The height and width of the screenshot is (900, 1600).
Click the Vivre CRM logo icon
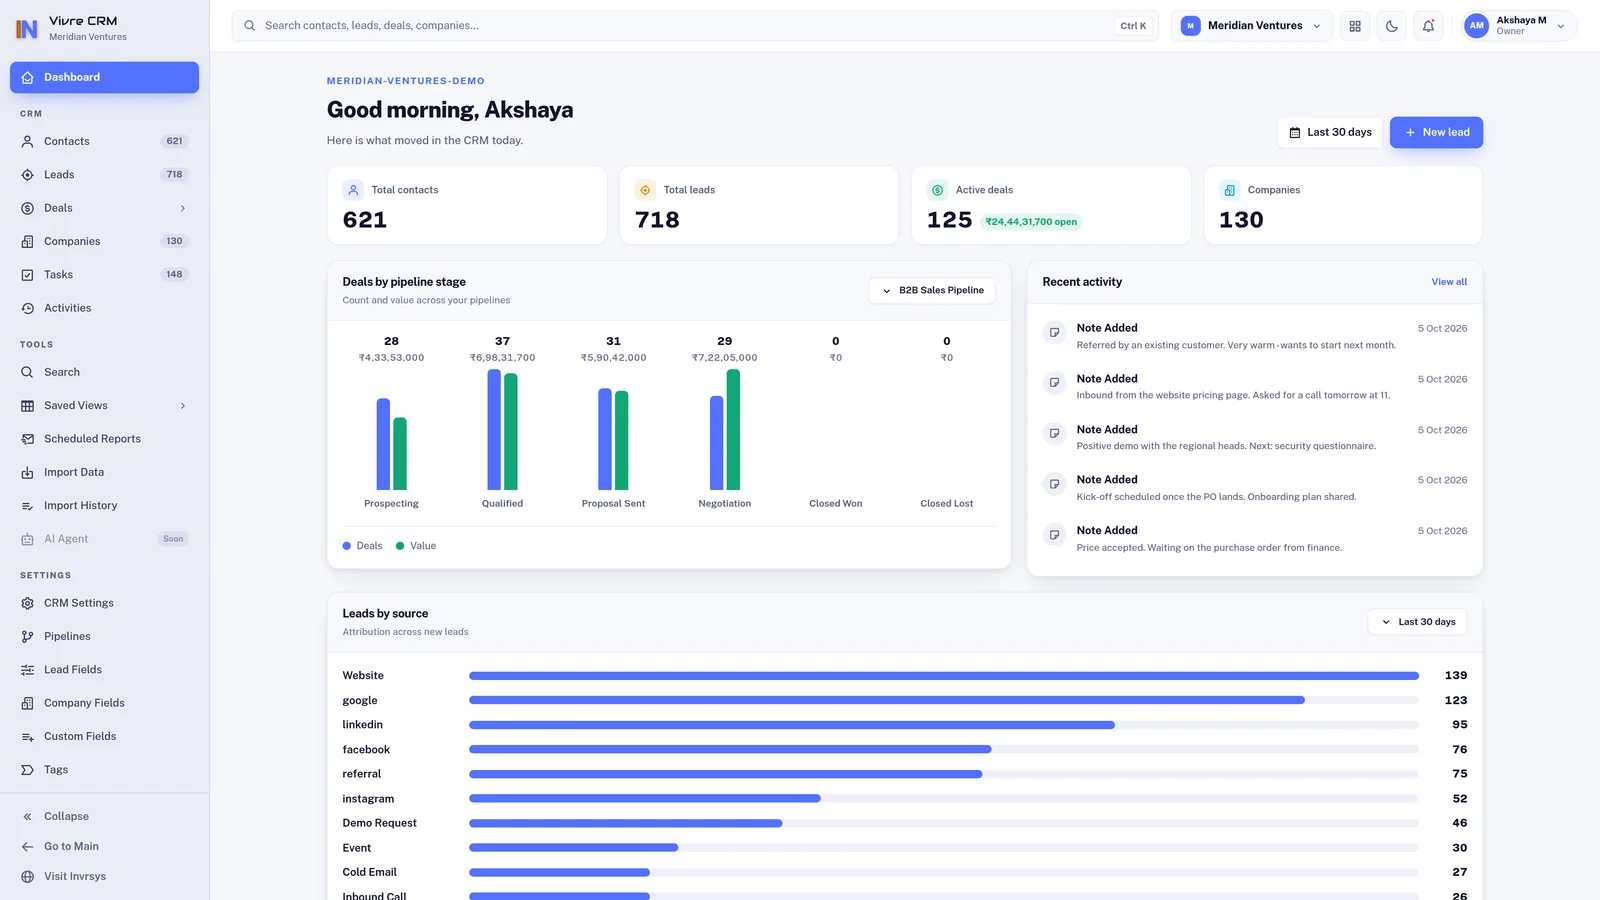coord(27,28)
